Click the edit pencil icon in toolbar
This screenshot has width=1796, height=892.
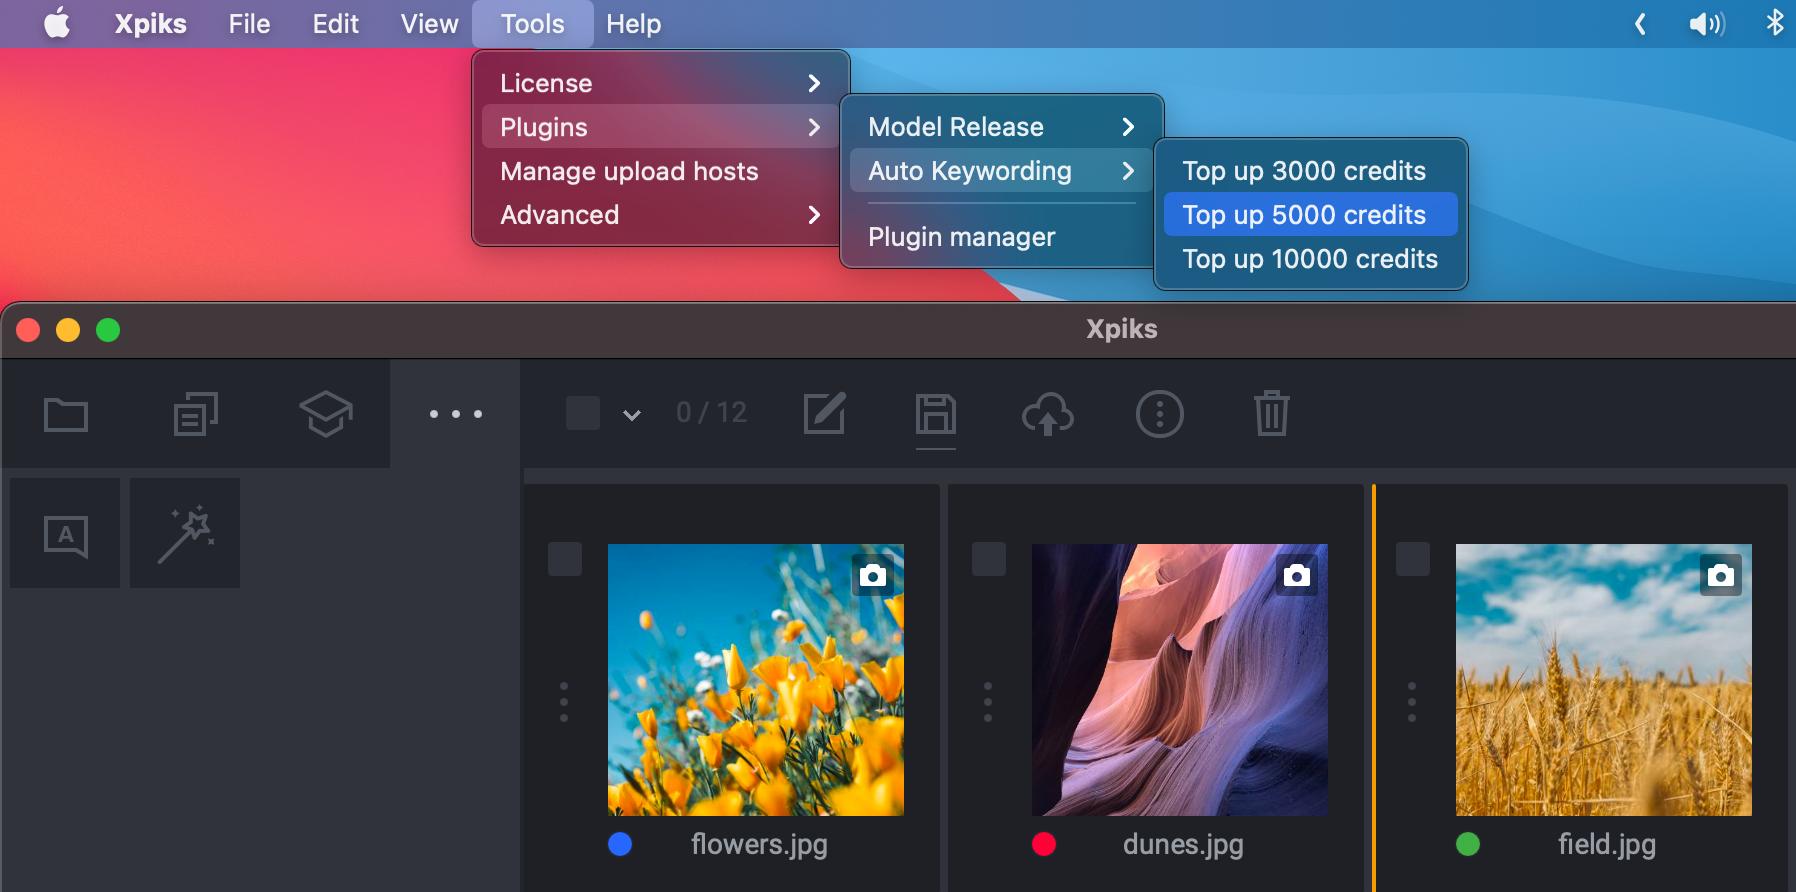coord(825,413)
